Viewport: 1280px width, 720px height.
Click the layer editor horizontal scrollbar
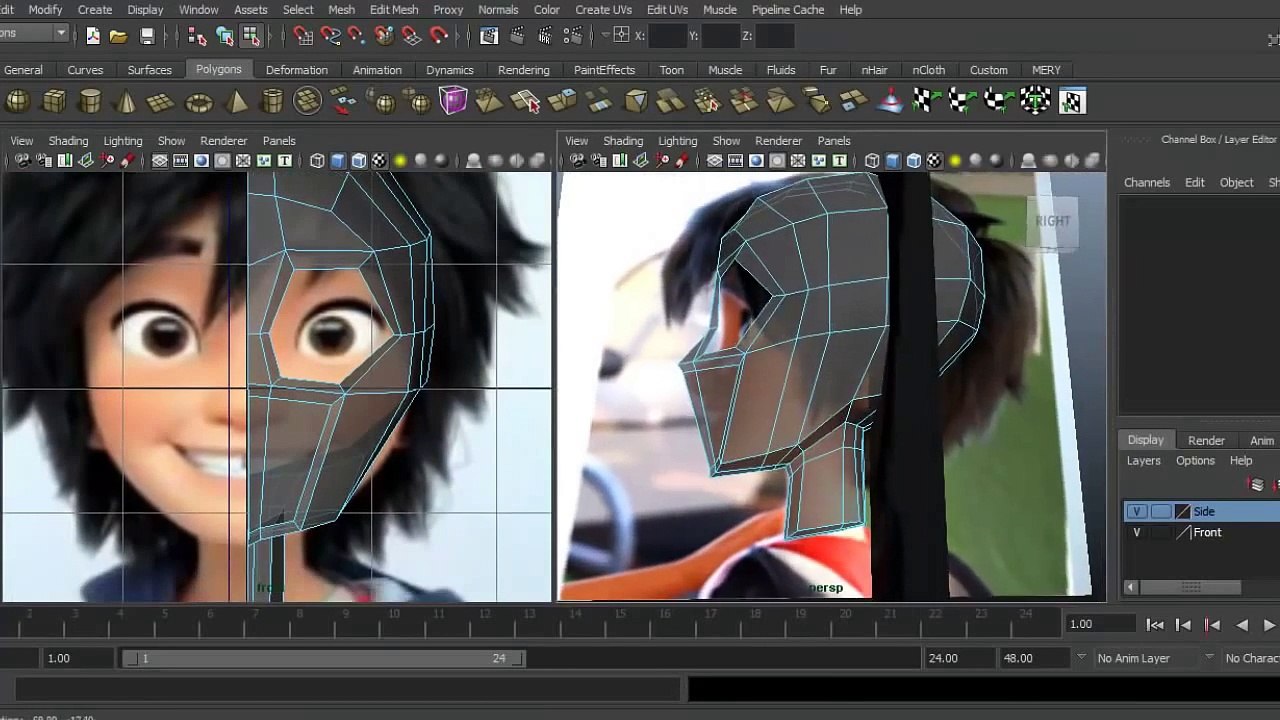point(1191,587)
